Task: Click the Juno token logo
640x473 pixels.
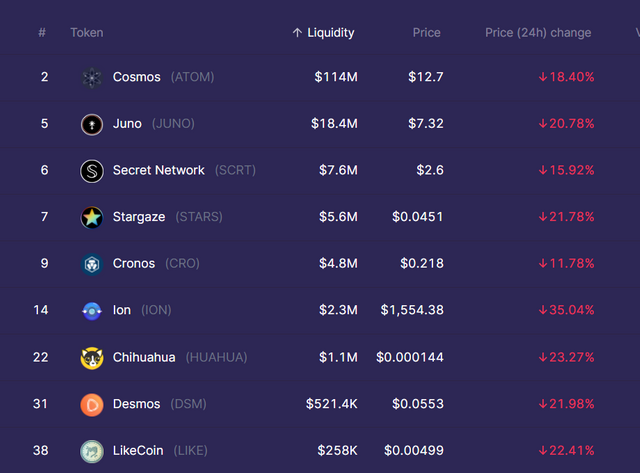Action: 92,124
